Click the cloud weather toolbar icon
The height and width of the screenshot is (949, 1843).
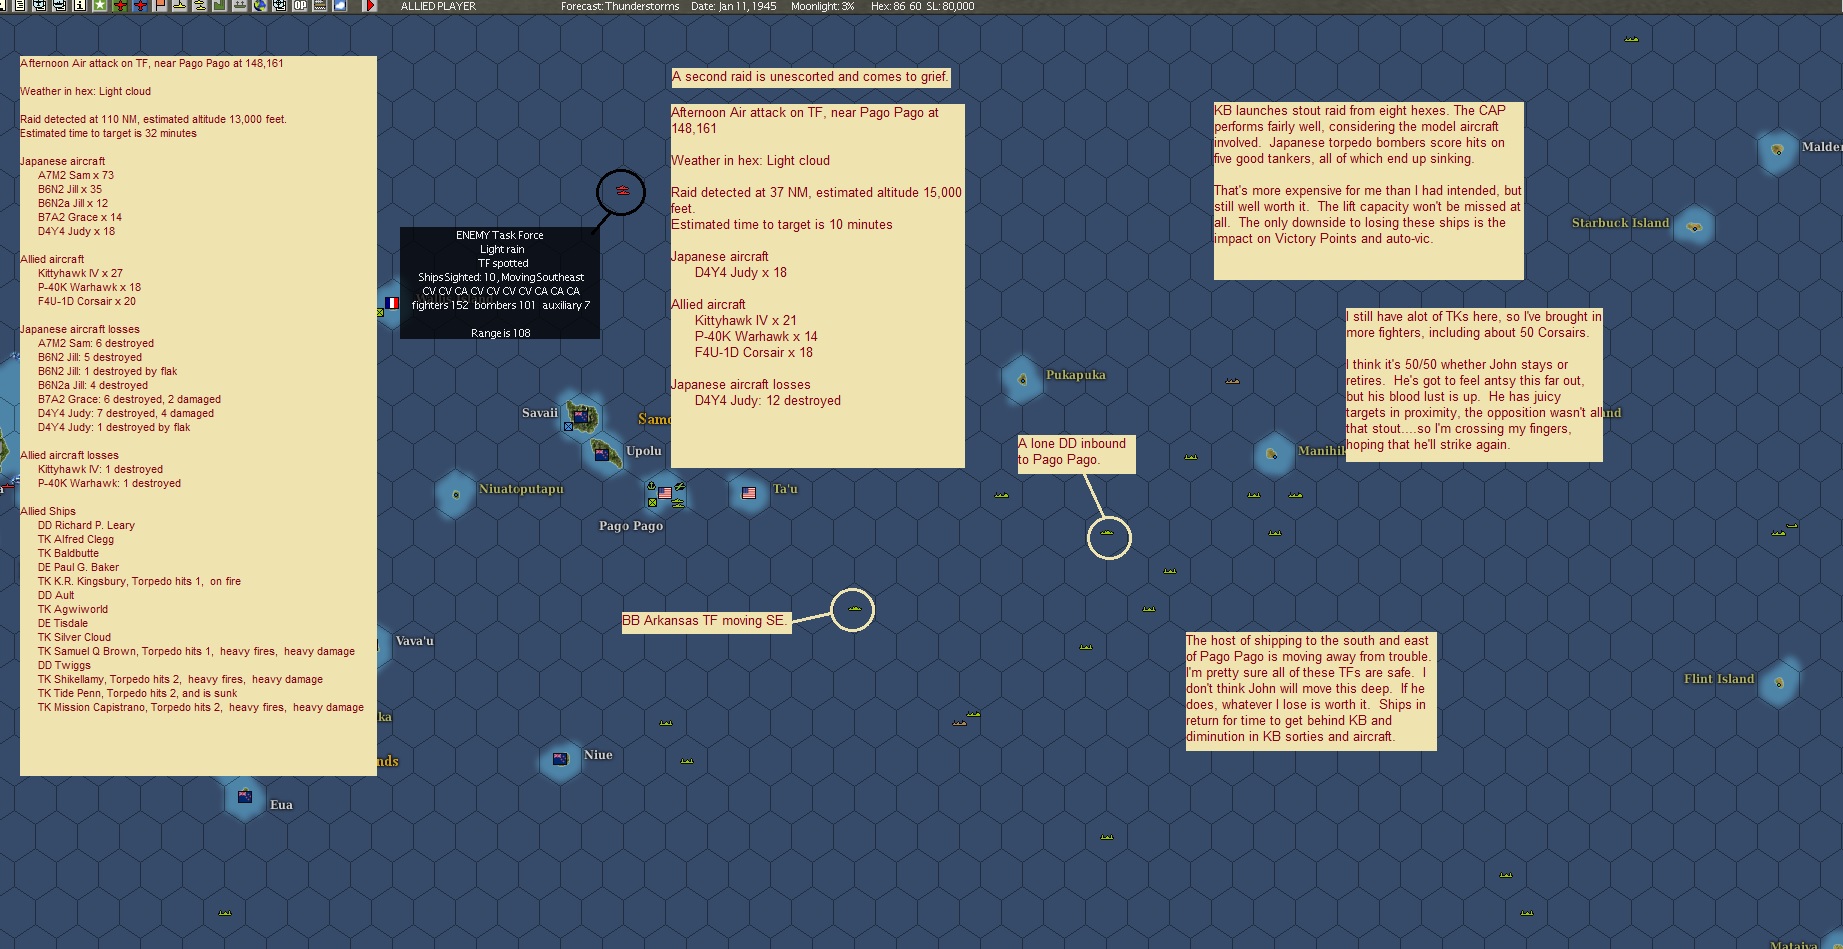340,6
